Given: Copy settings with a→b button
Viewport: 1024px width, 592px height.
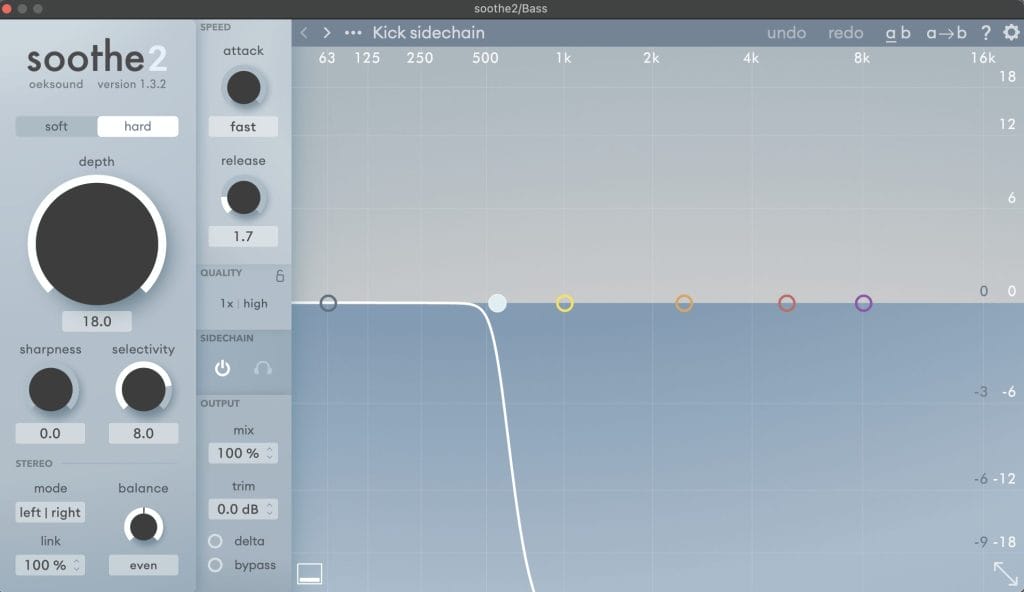Looking at the screenshot, I should pyautogui.click(x=946, y=33).
